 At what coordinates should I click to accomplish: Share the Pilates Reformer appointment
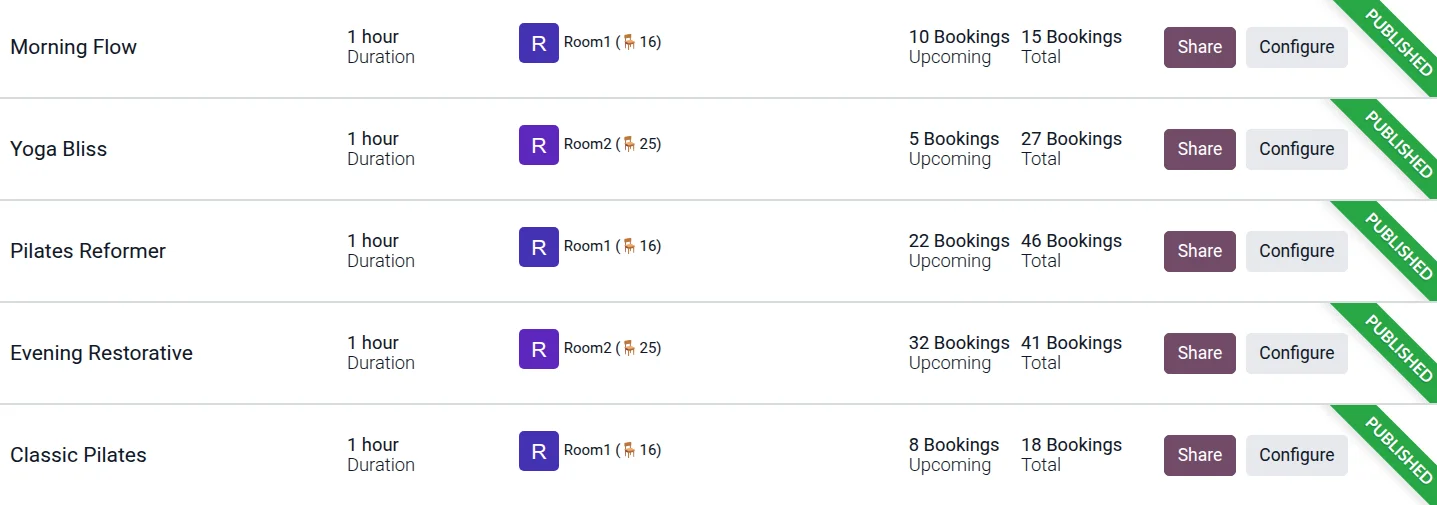point(1199,251)
